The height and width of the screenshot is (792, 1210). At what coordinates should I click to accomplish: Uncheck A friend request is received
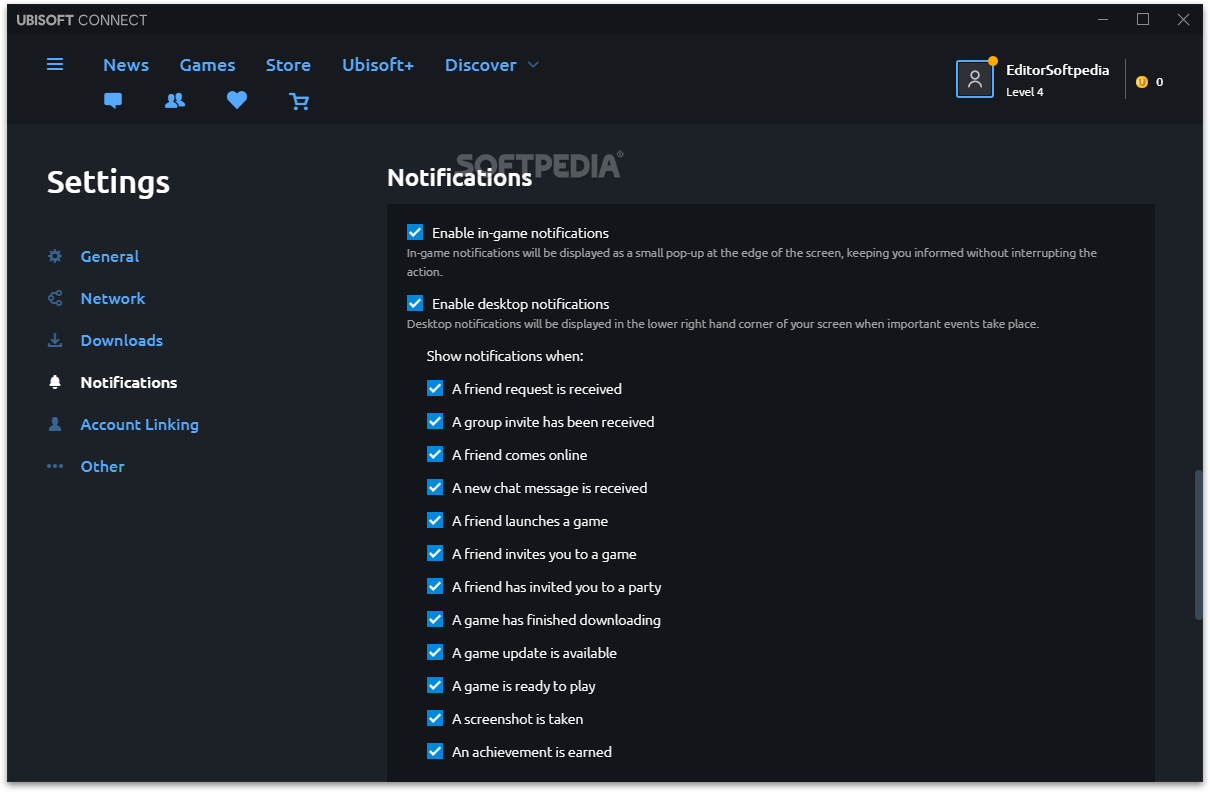(435, 388)
